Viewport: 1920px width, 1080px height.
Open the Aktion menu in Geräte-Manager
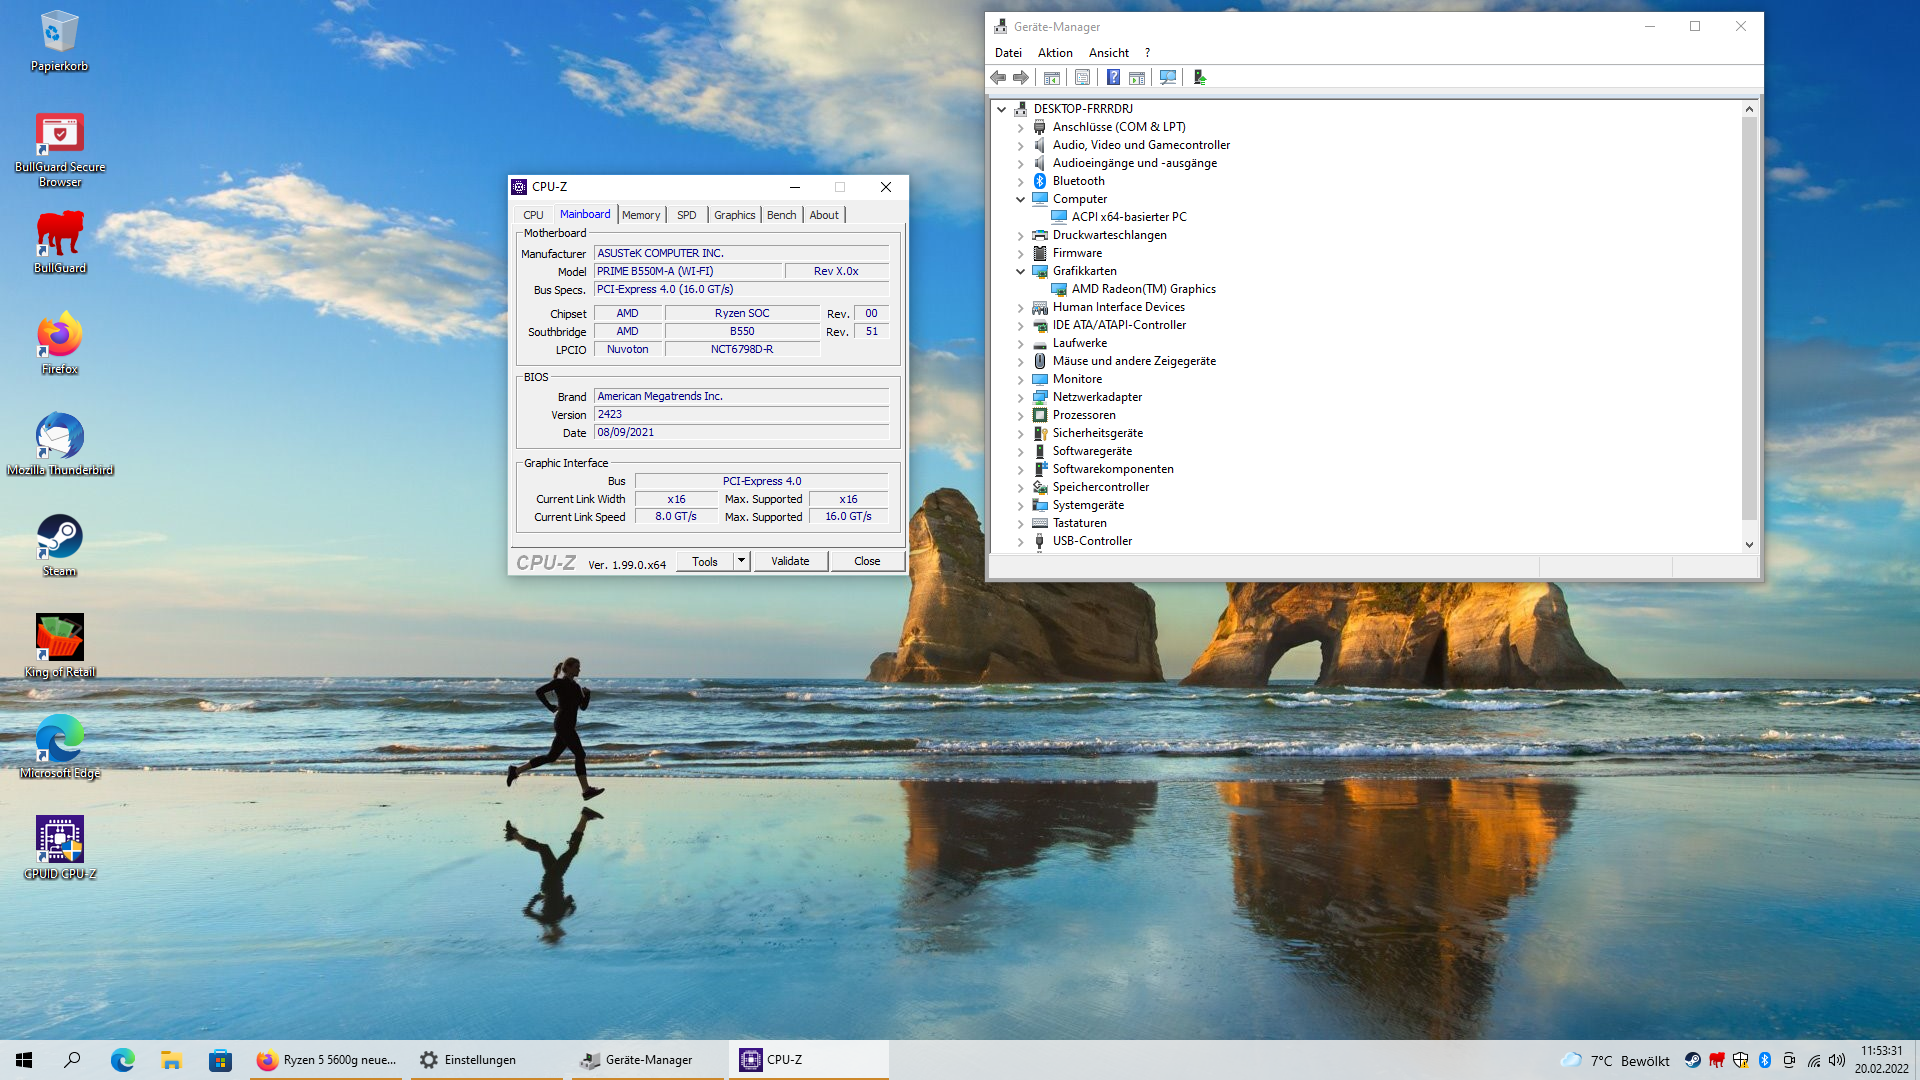pyautogui.click(x=1054, y=53)
